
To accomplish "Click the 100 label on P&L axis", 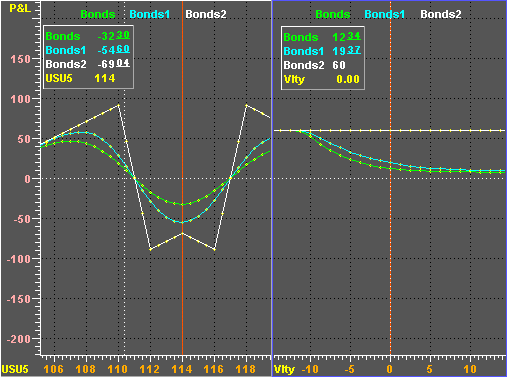I will (20, 99).
